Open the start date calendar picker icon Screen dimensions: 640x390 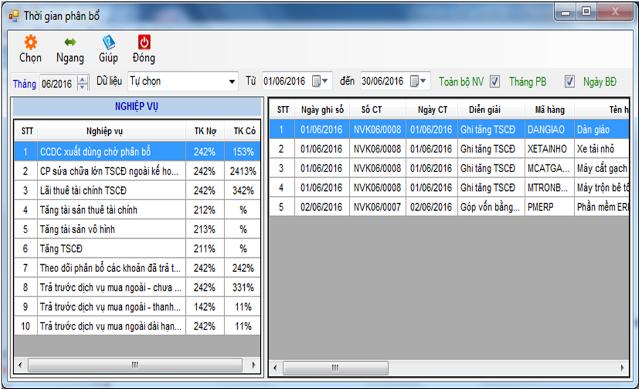point(320,81)
